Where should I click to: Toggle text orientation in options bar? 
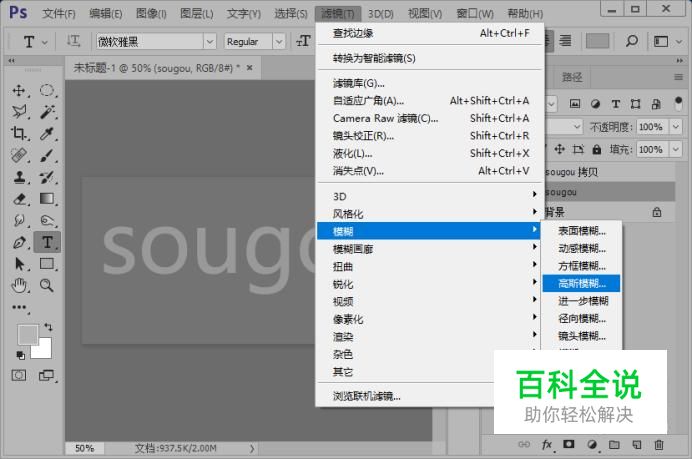pos(73,41)
